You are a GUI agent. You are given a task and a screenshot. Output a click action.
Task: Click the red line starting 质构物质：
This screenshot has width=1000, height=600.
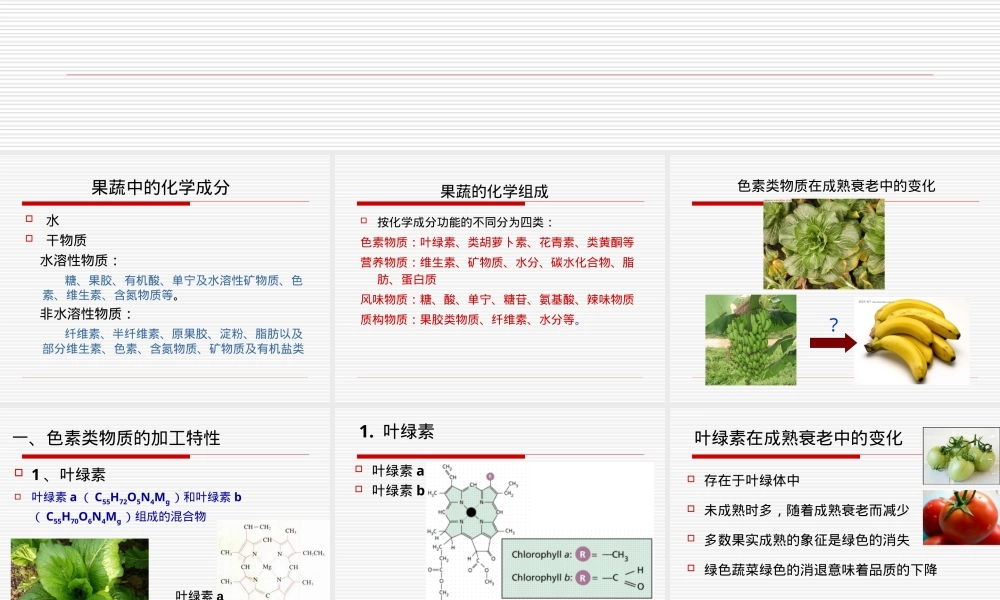point(471,319)
